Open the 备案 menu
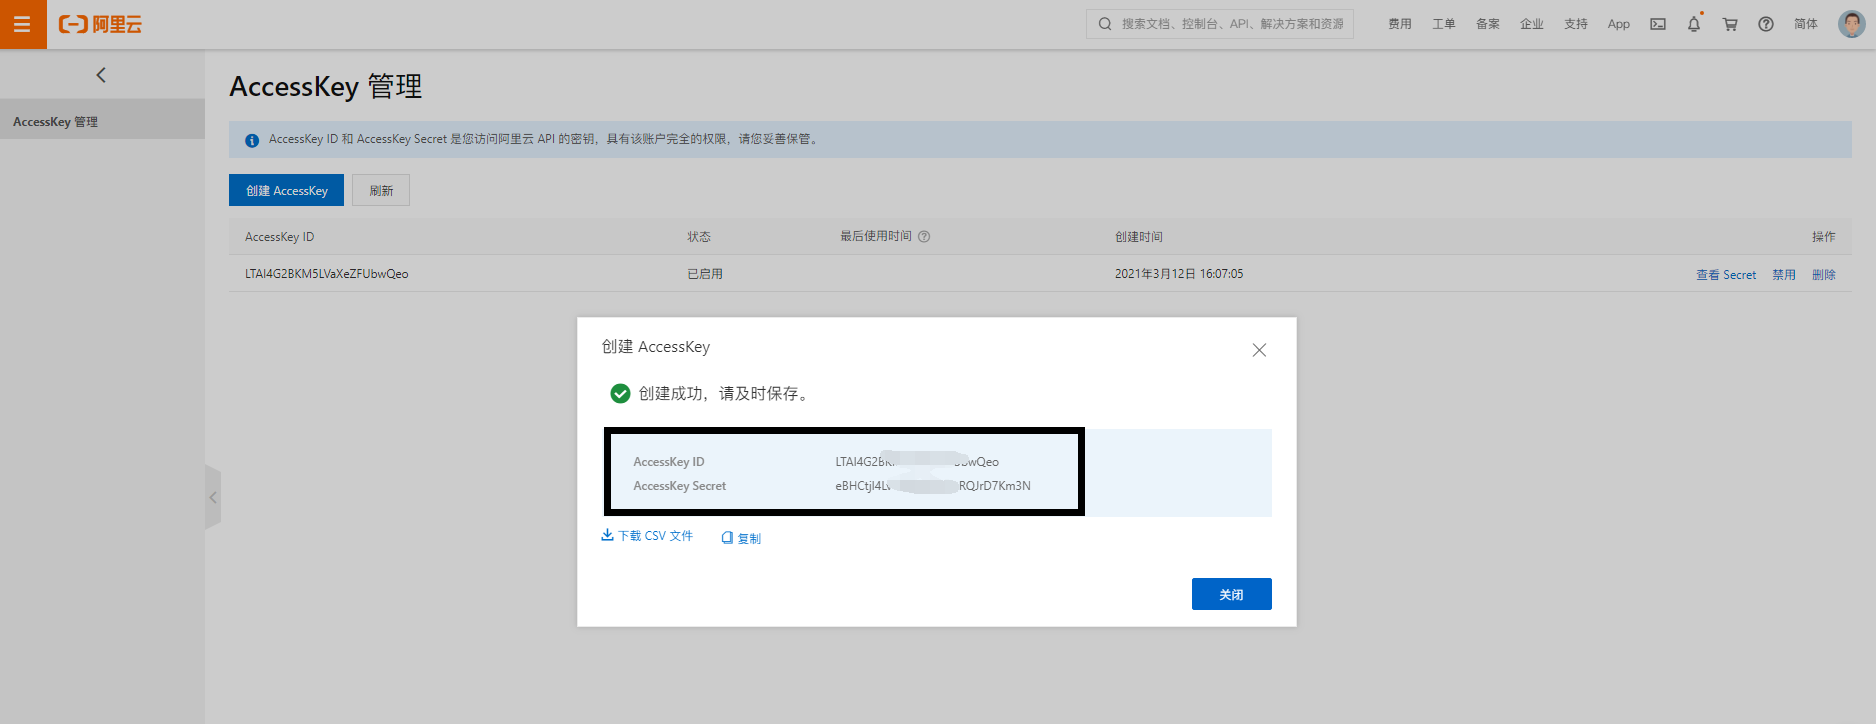The width and height of the screenshot is (1876, 724). (x=1488, y=24)
